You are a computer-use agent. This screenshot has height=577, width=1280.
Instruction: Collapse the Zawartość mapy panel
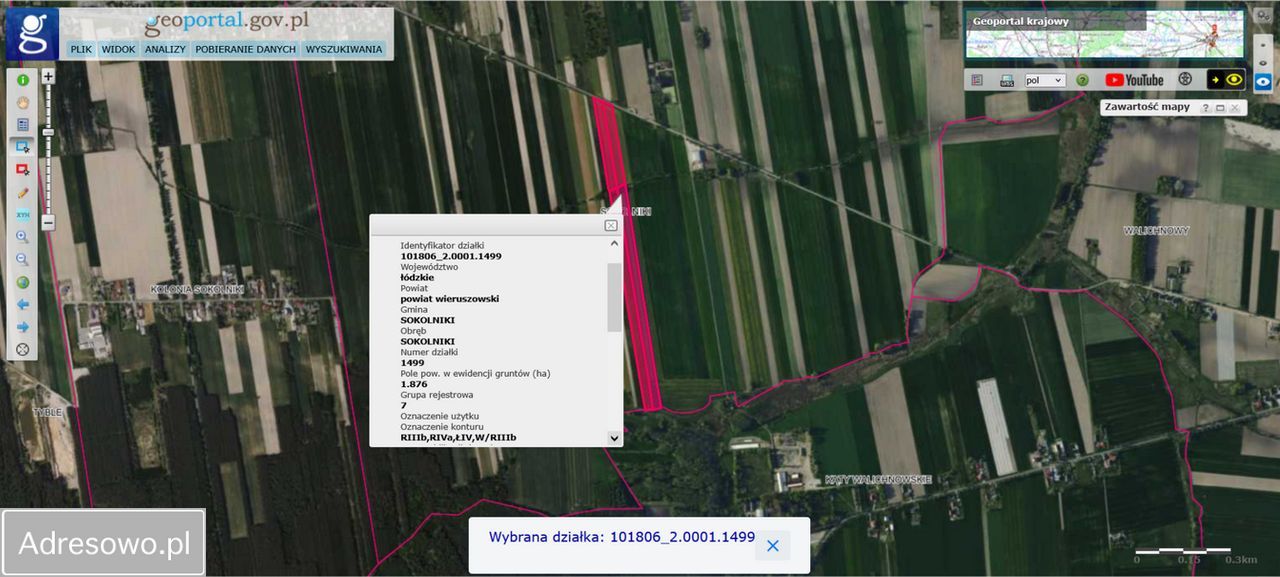point(1220,107)
